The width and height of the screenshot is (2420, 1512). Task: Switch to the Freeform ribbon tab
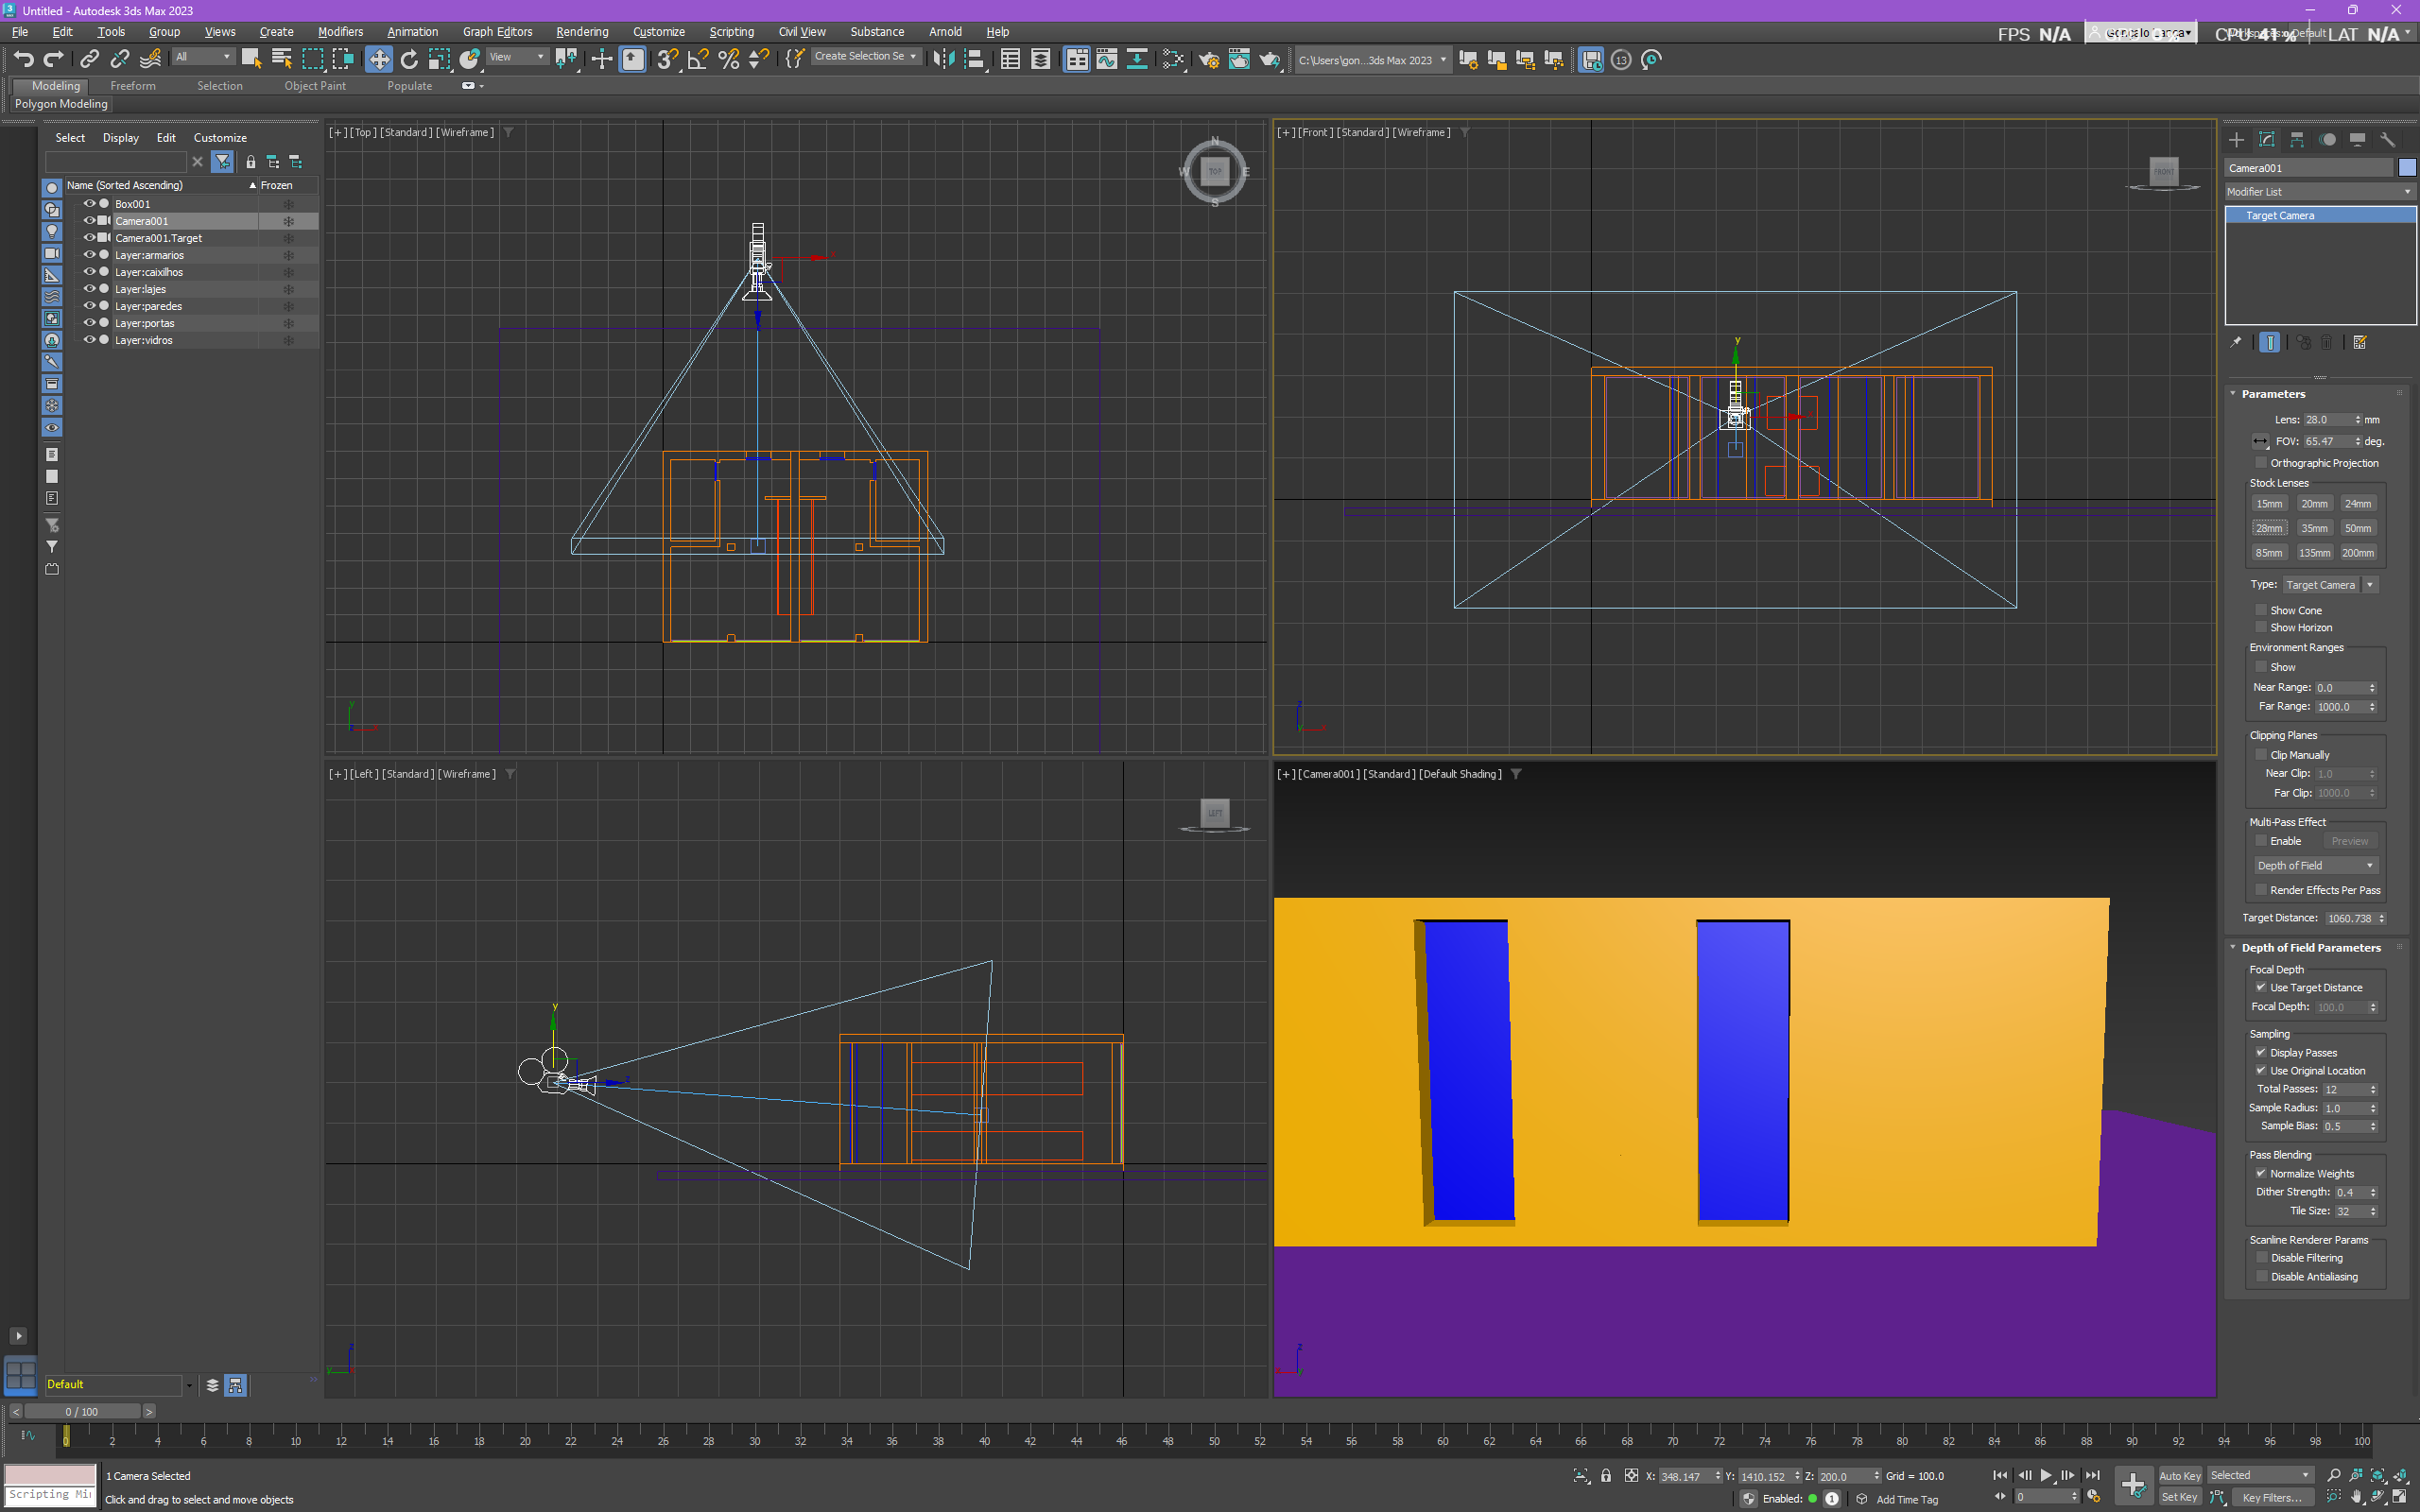click(133, 86)
